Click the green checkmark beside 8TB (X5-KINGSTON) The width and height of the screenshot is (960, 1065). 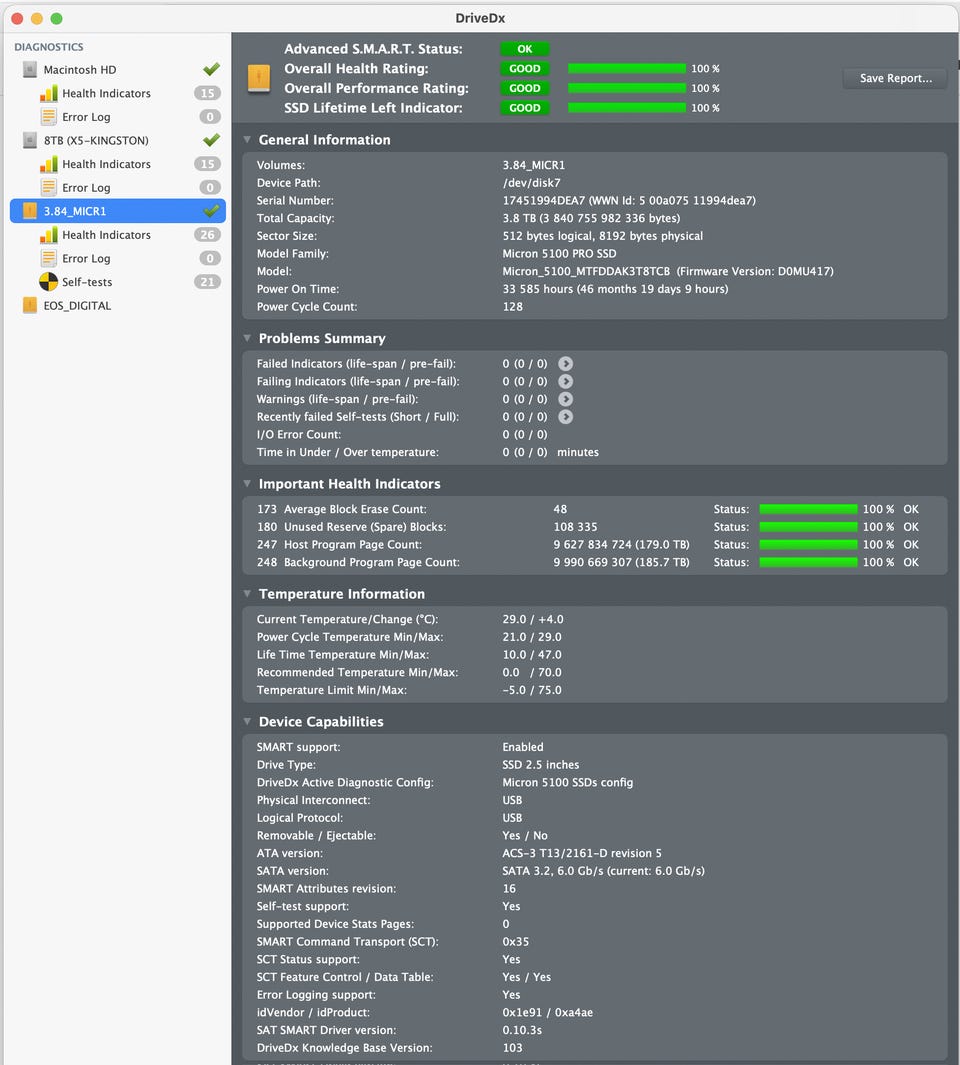(211, 139)
